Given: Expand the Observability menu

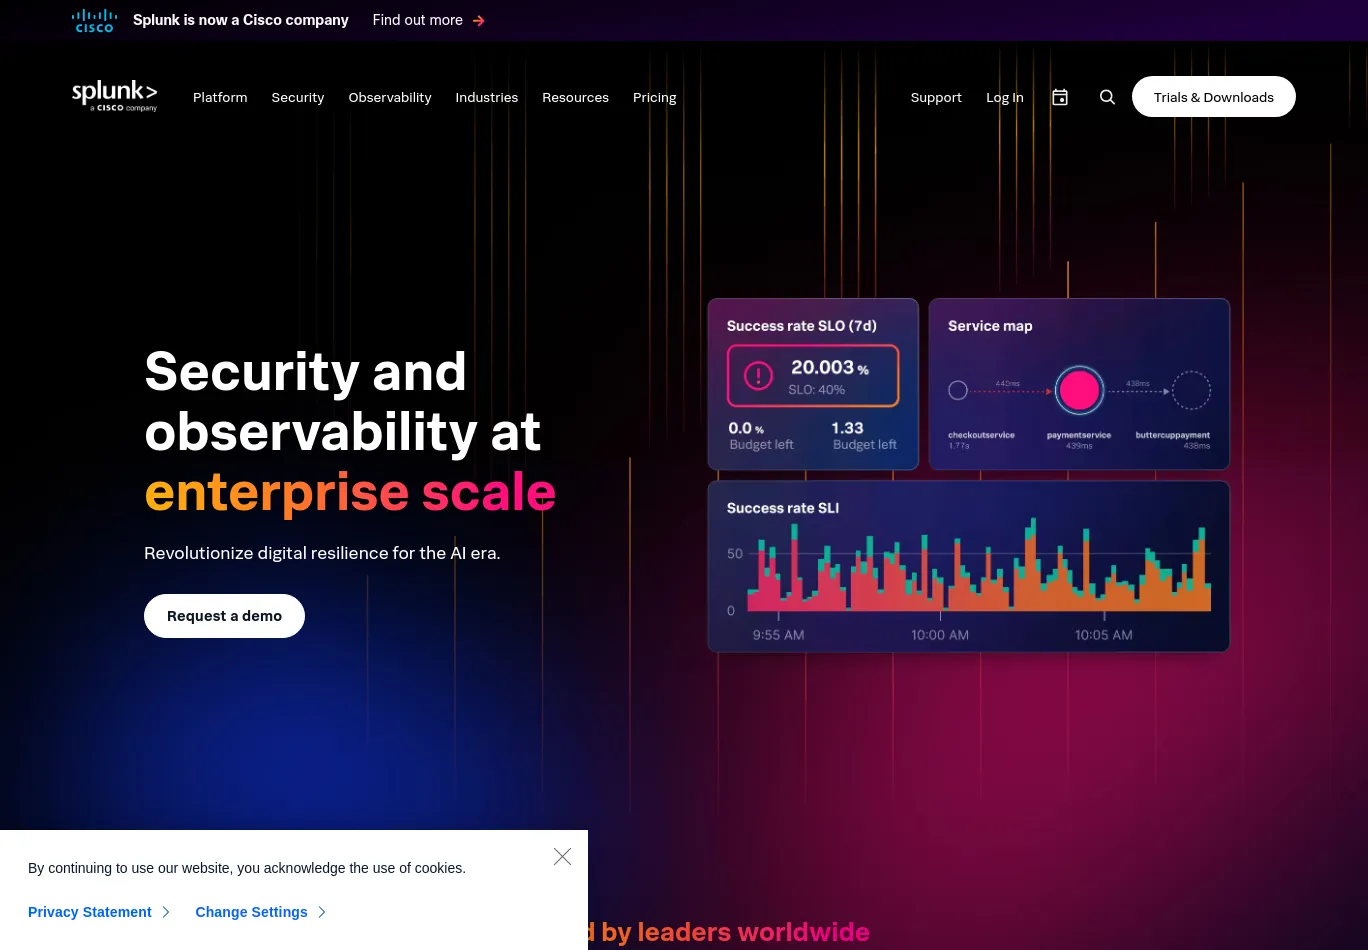Looking at the screenshot, I should click(390, 97).
